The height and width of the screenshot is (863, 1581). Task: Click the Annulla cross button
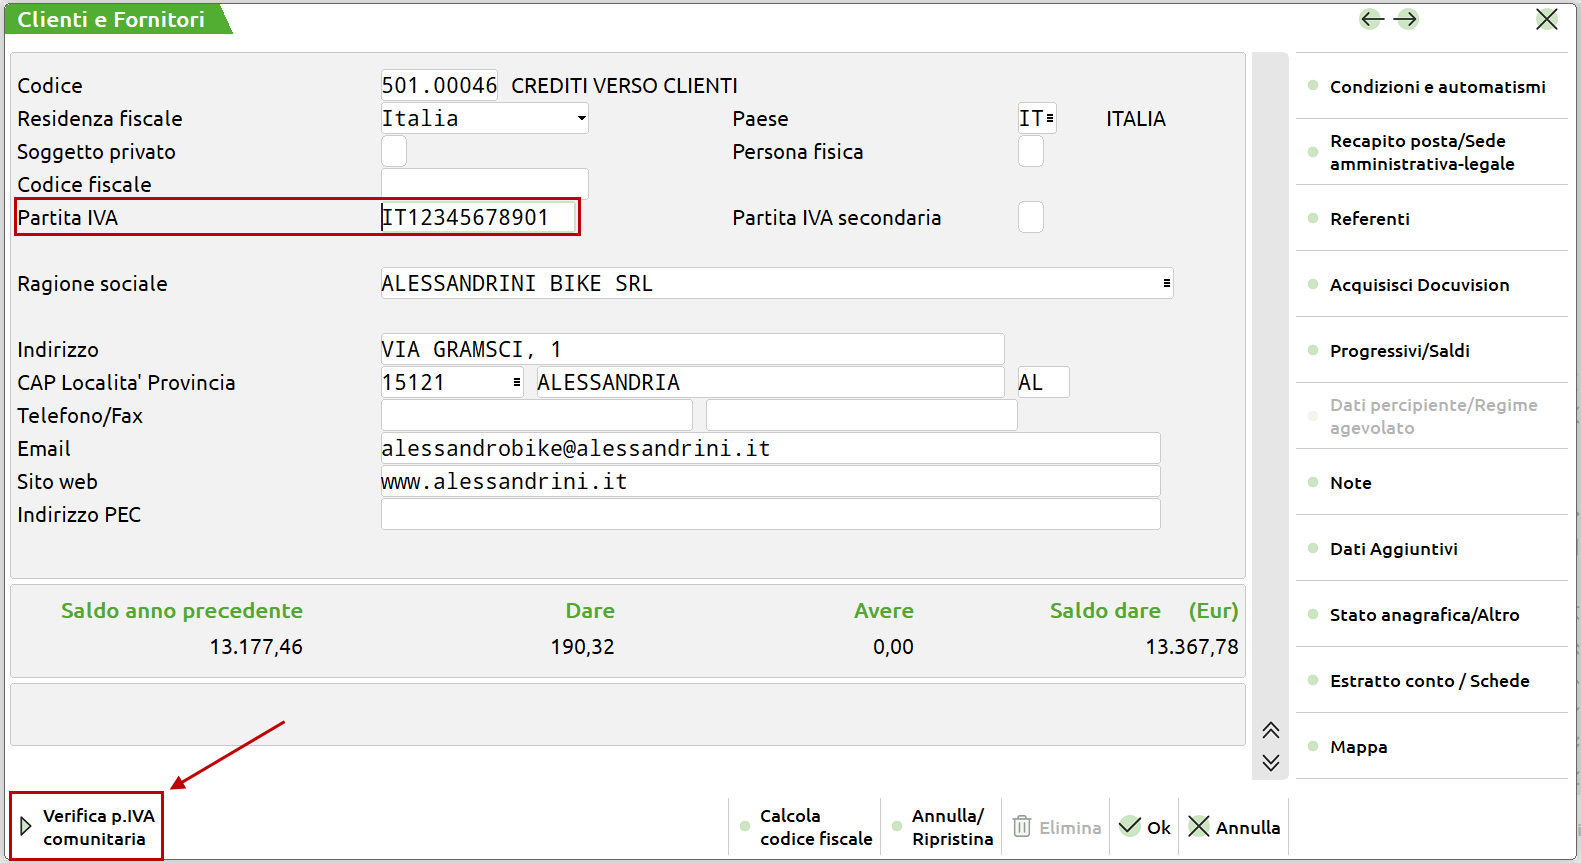click(x=1233, y=827)
